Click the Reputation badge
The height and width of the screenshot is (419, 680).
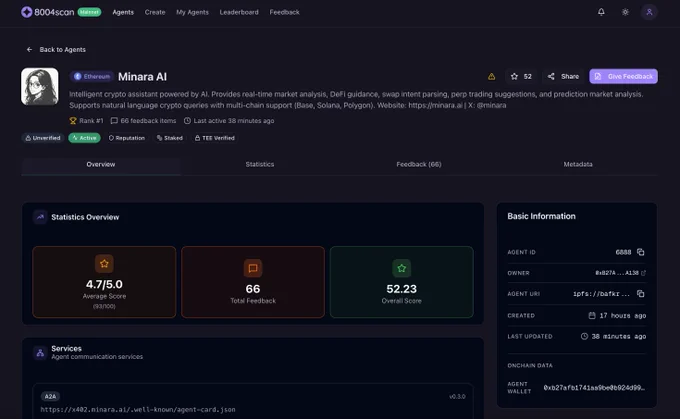point(127,138)
